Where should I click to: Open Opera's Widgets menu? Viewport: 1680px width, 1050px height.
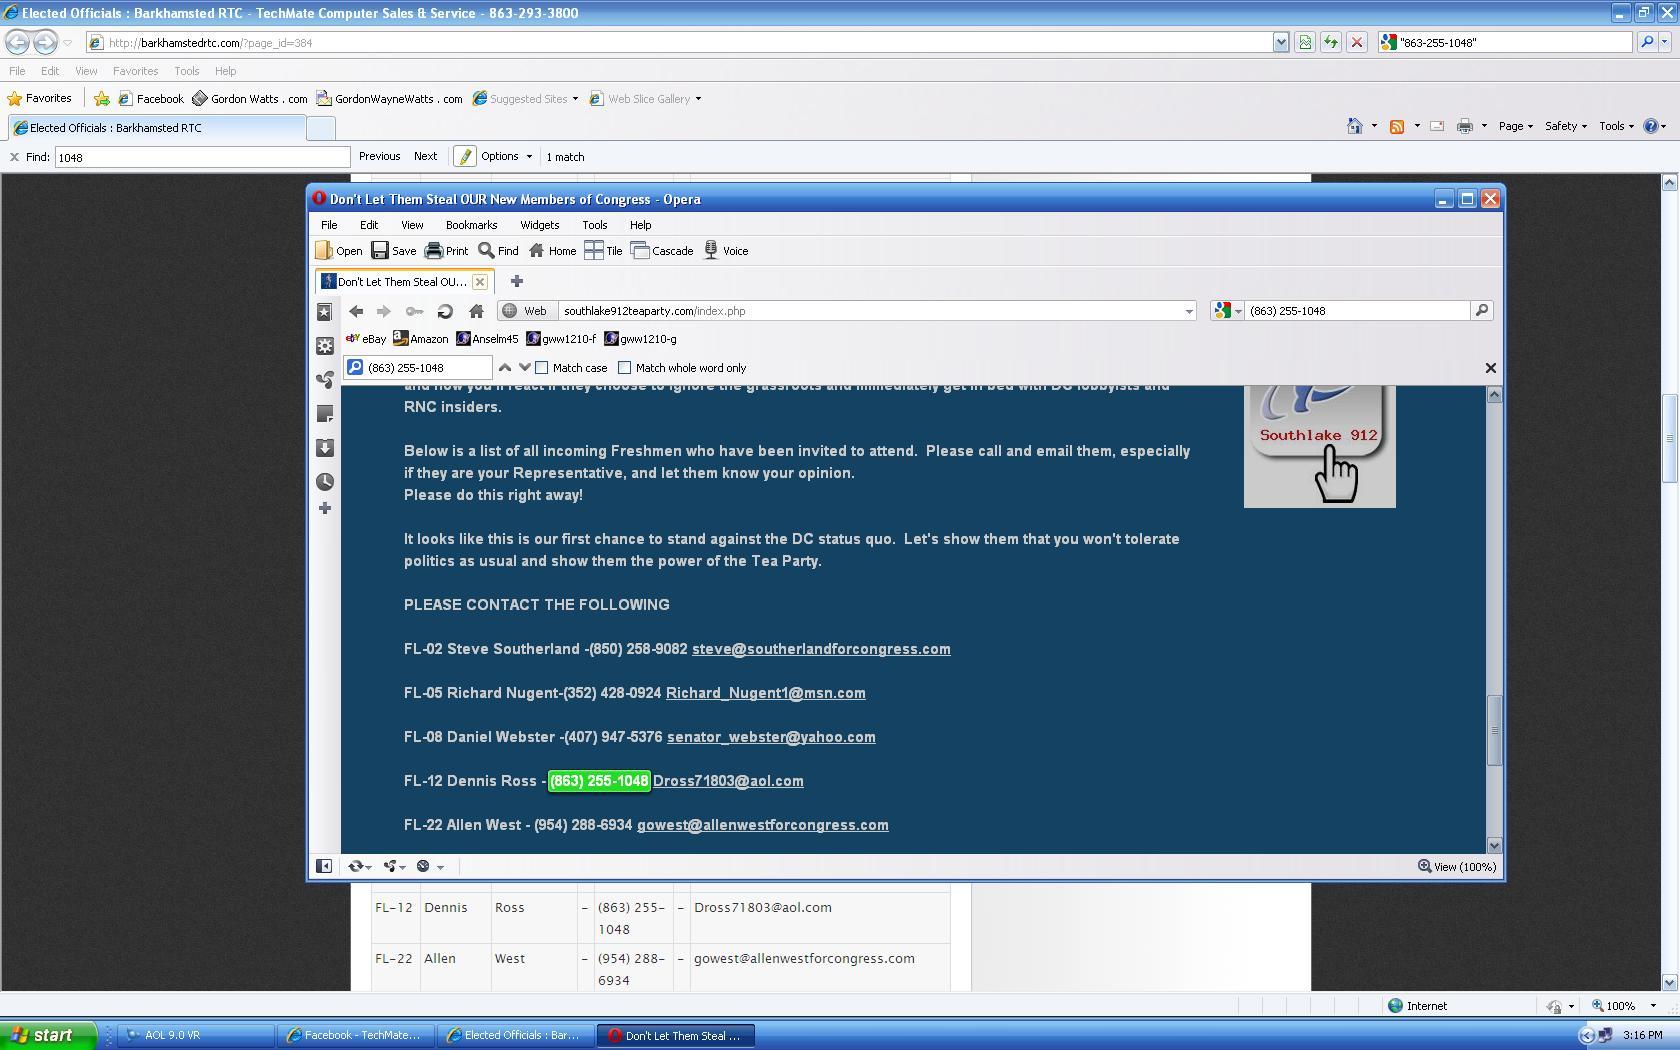[539, 225]
